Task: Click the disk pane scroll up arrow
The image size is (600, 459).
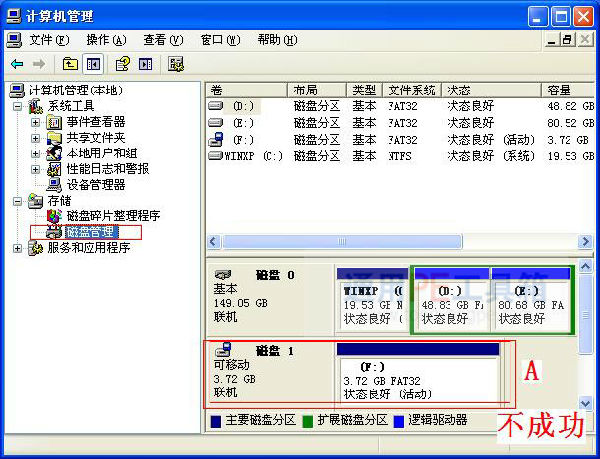Action: (585, 265)
